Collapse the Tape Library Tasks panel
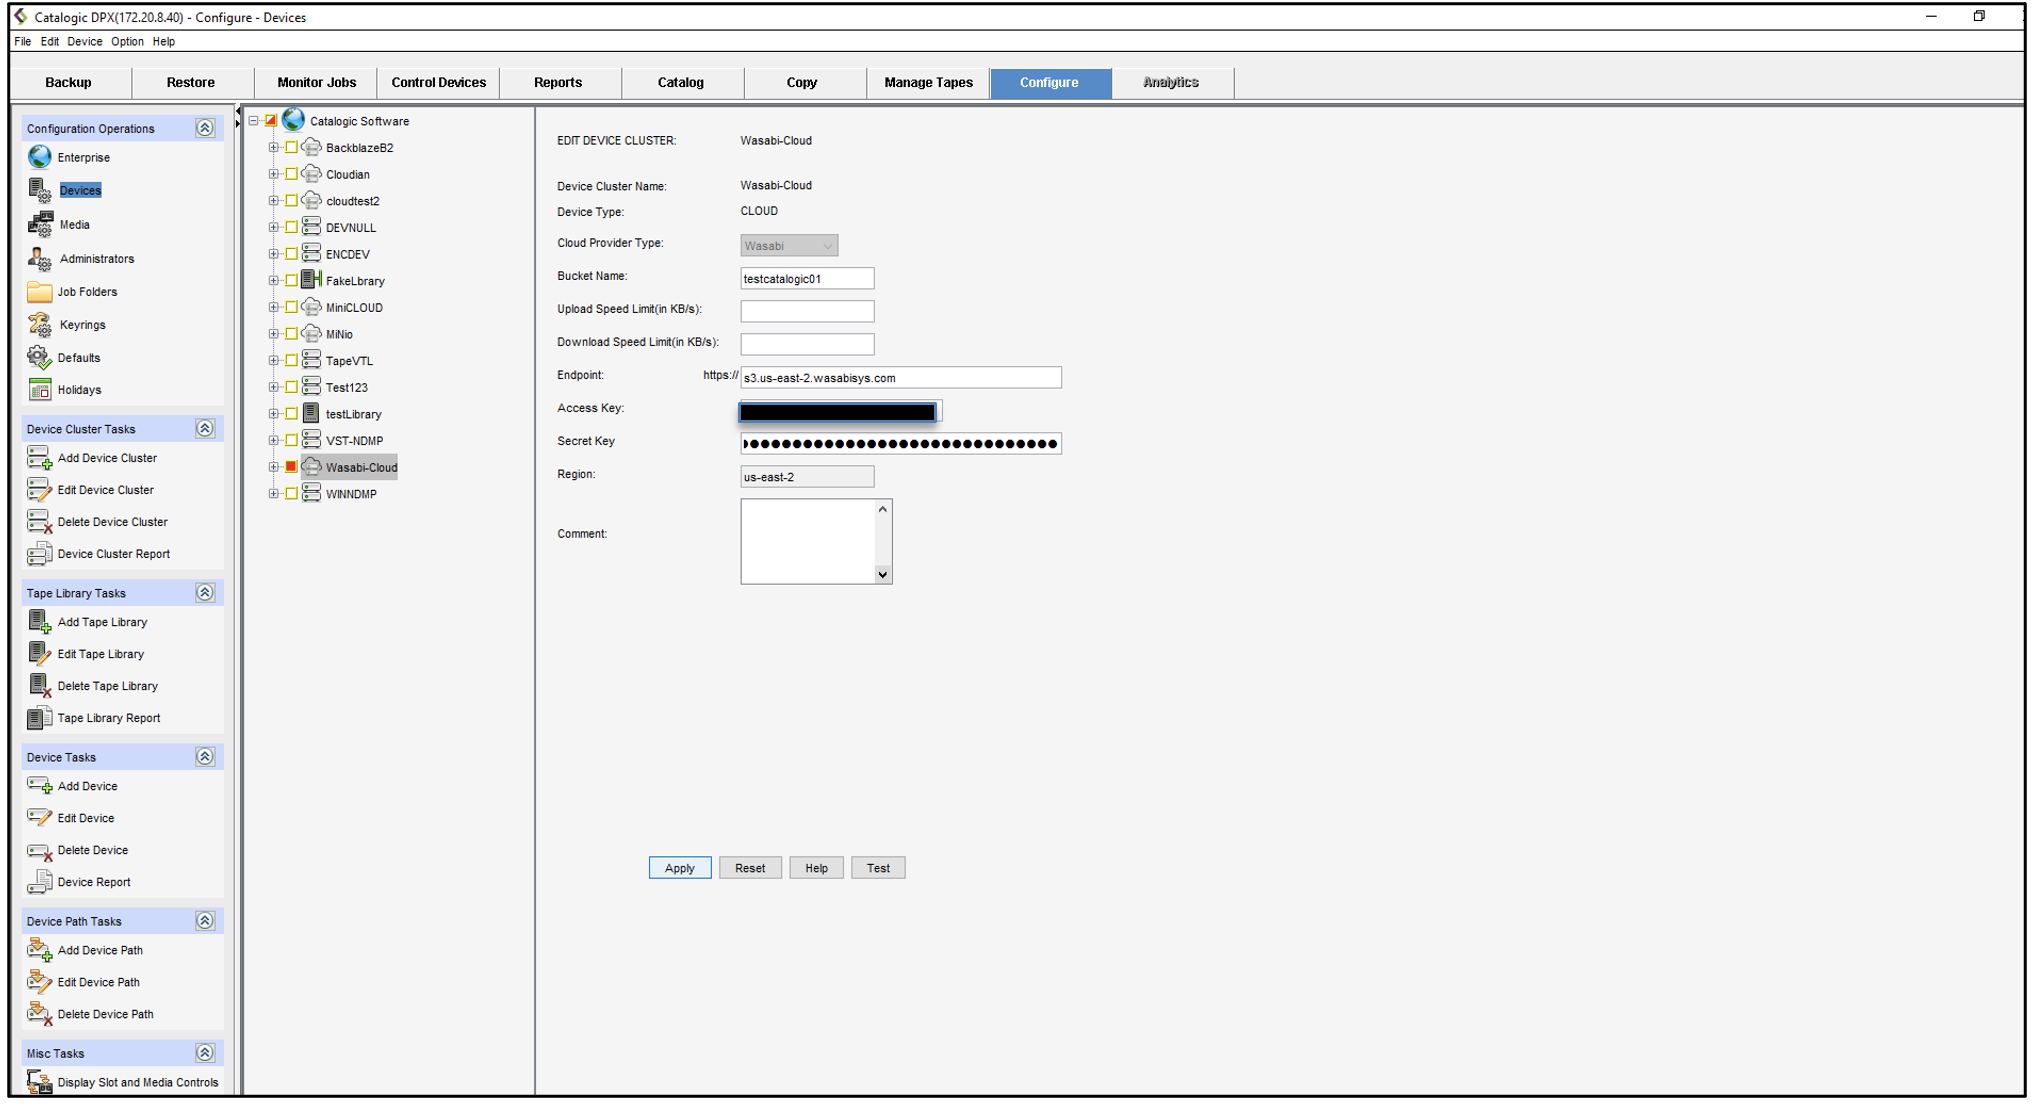 tap(205, 592)
